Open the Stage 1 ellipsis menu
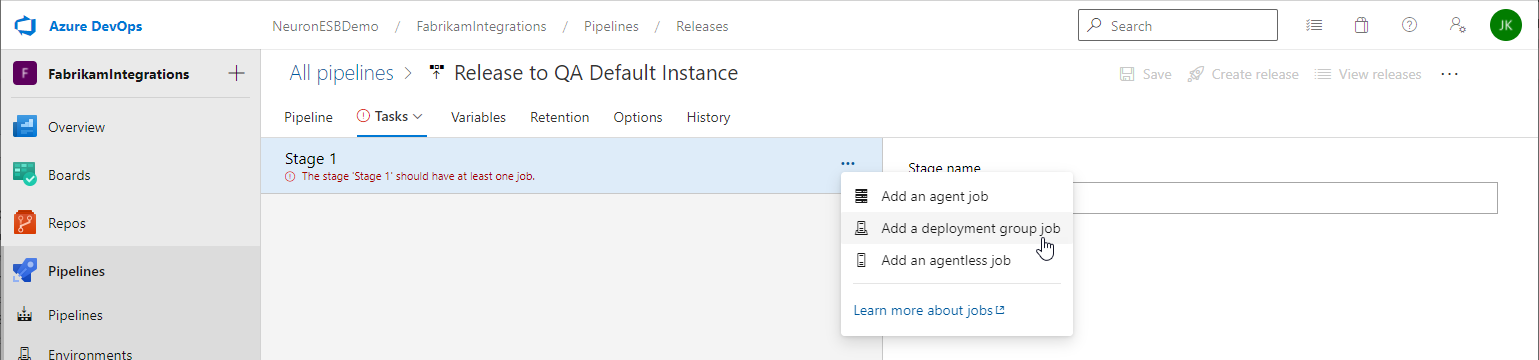 pyautogui.click(x=848, y=163)
